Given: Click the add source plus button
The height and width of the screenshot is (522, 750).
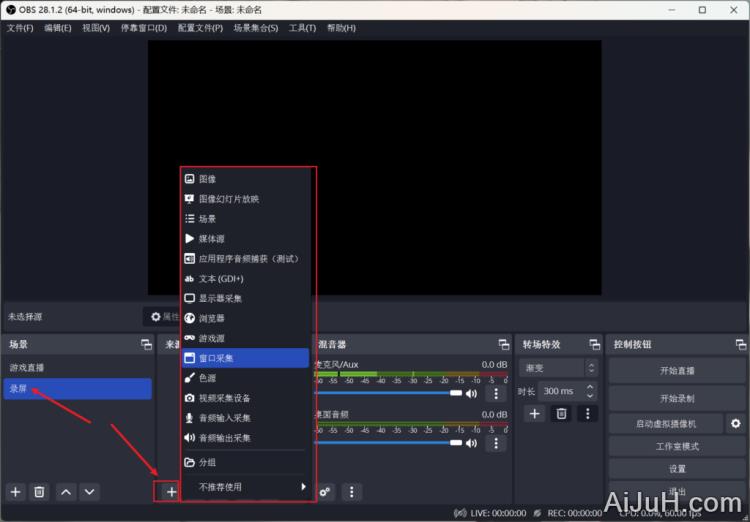Looking at the screenshot, I should [171, 491].
